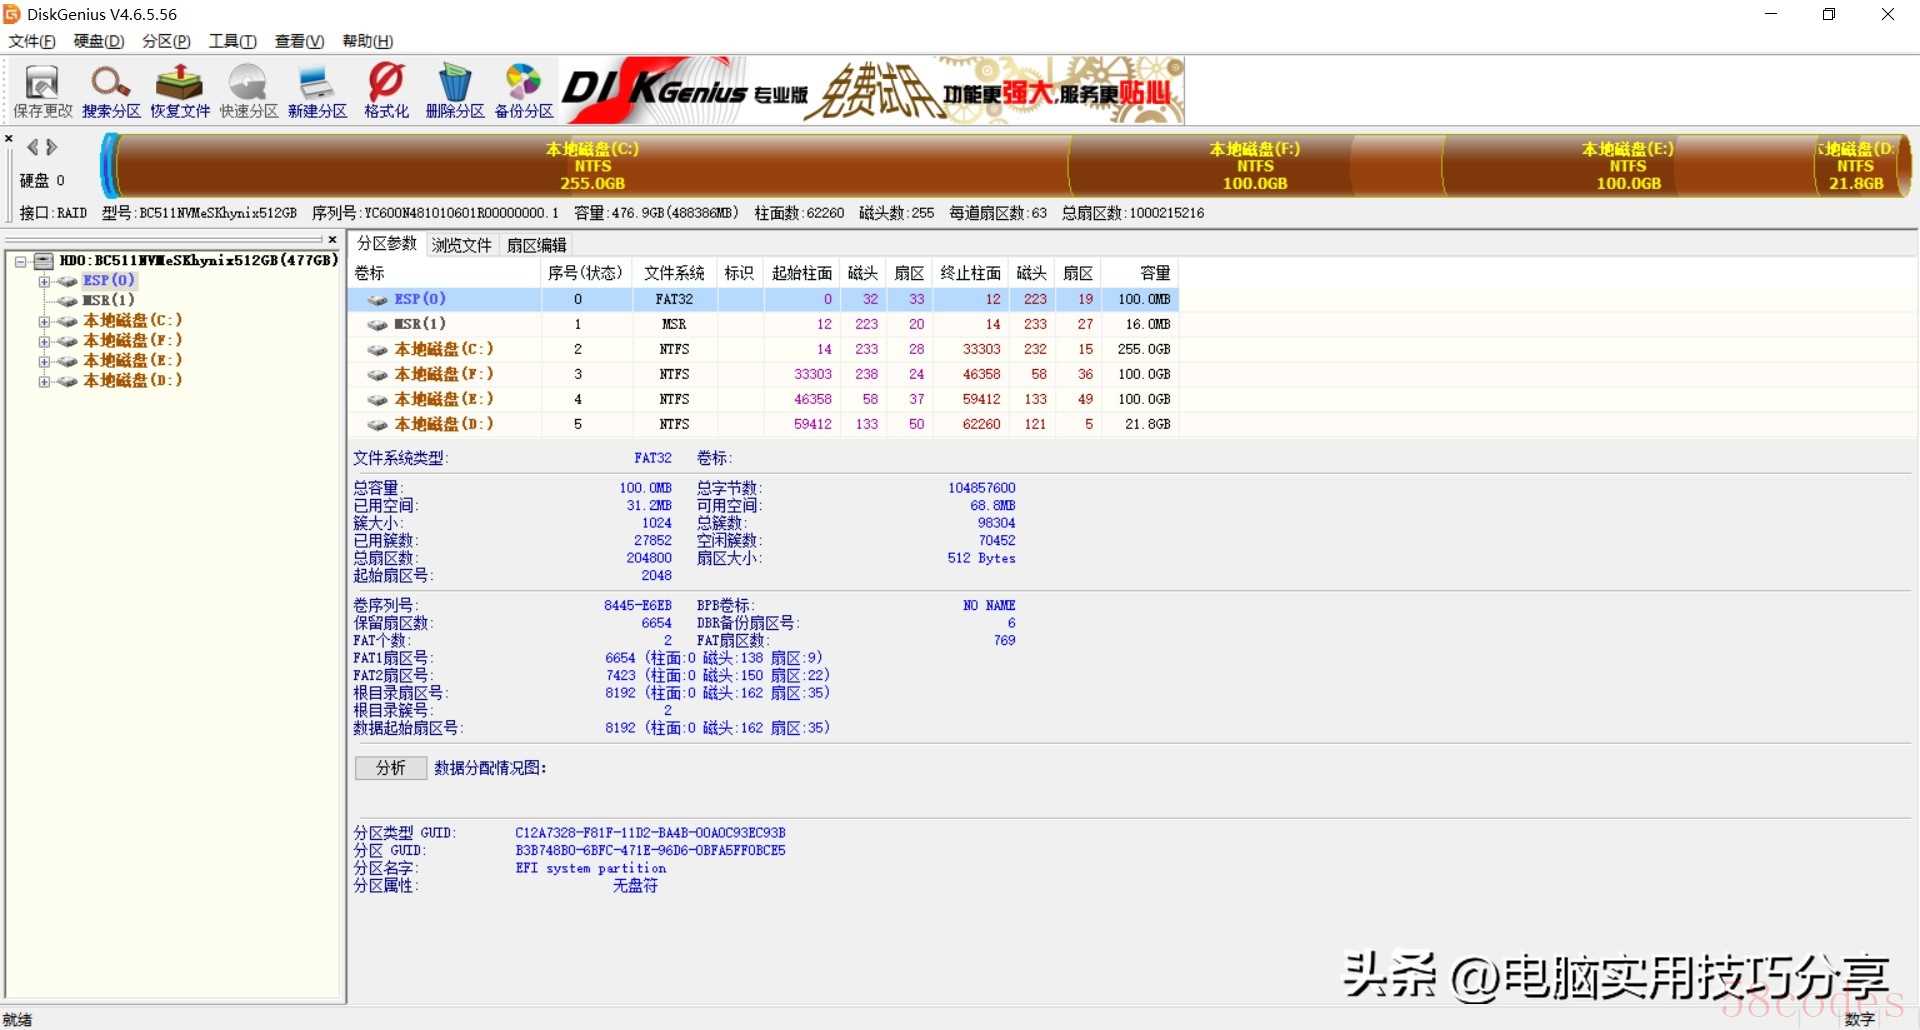This screenshot has height=1030, width=1920.
Task: Open the 帮助(H) menu
Action: click(x=367, y=41)
